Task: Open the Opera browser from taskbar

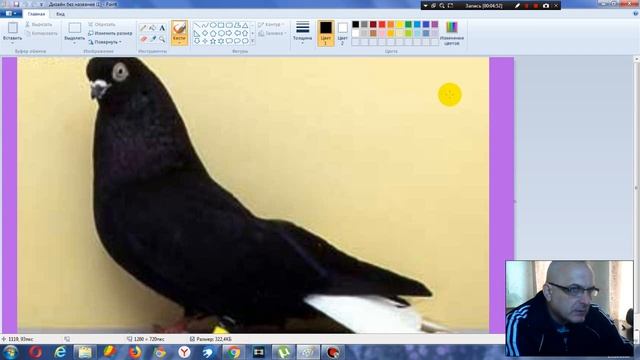Action: coord(35,352)
